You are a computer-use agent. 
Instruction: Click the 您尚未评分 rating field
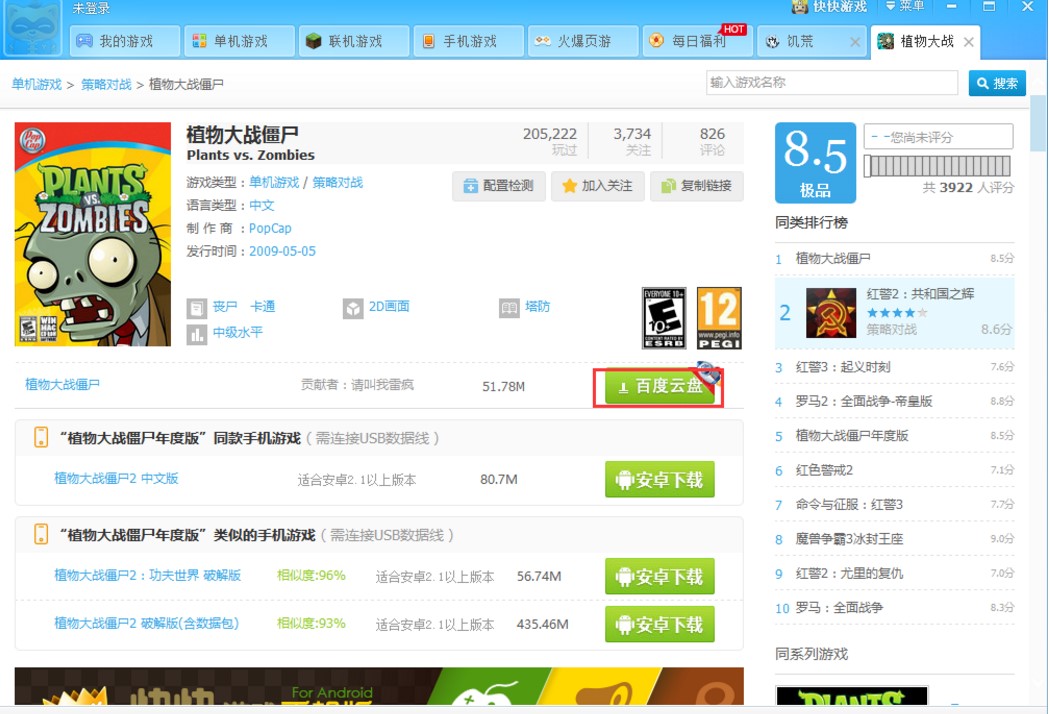click(x=938, y=137)
